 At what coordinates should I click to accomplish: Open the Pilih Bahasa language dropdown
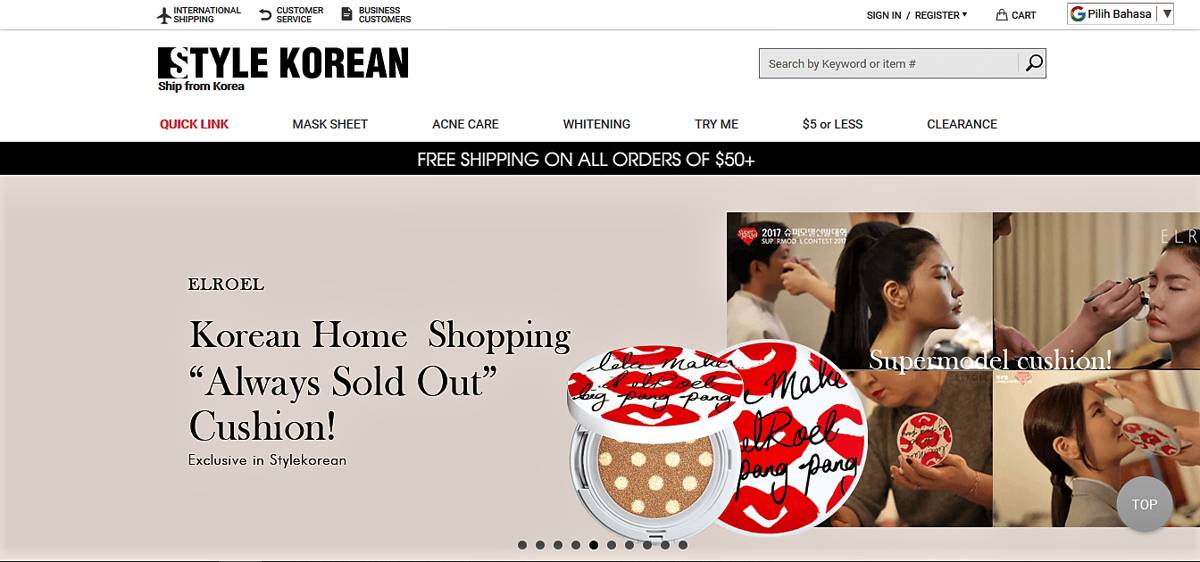click(1120, 14)
